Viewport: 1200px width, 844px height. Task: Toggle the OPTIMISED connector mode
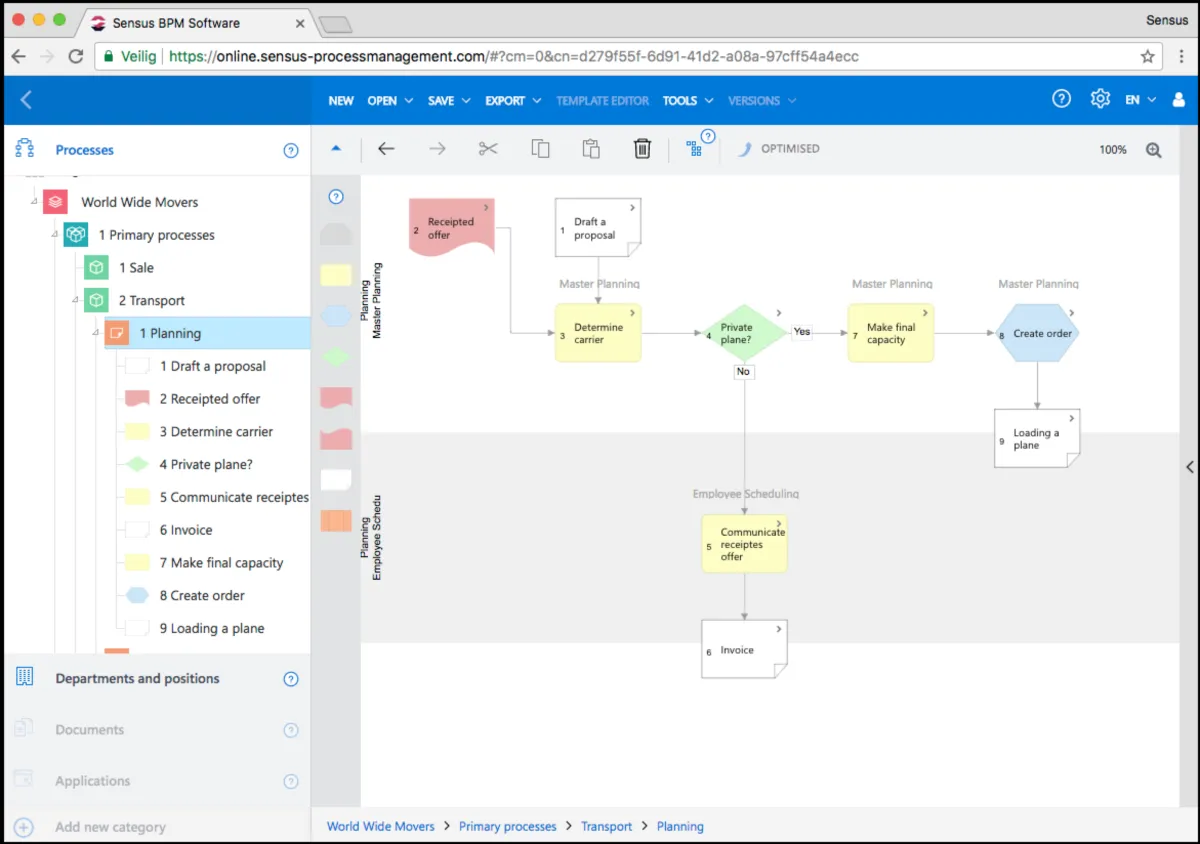(778, 149)
